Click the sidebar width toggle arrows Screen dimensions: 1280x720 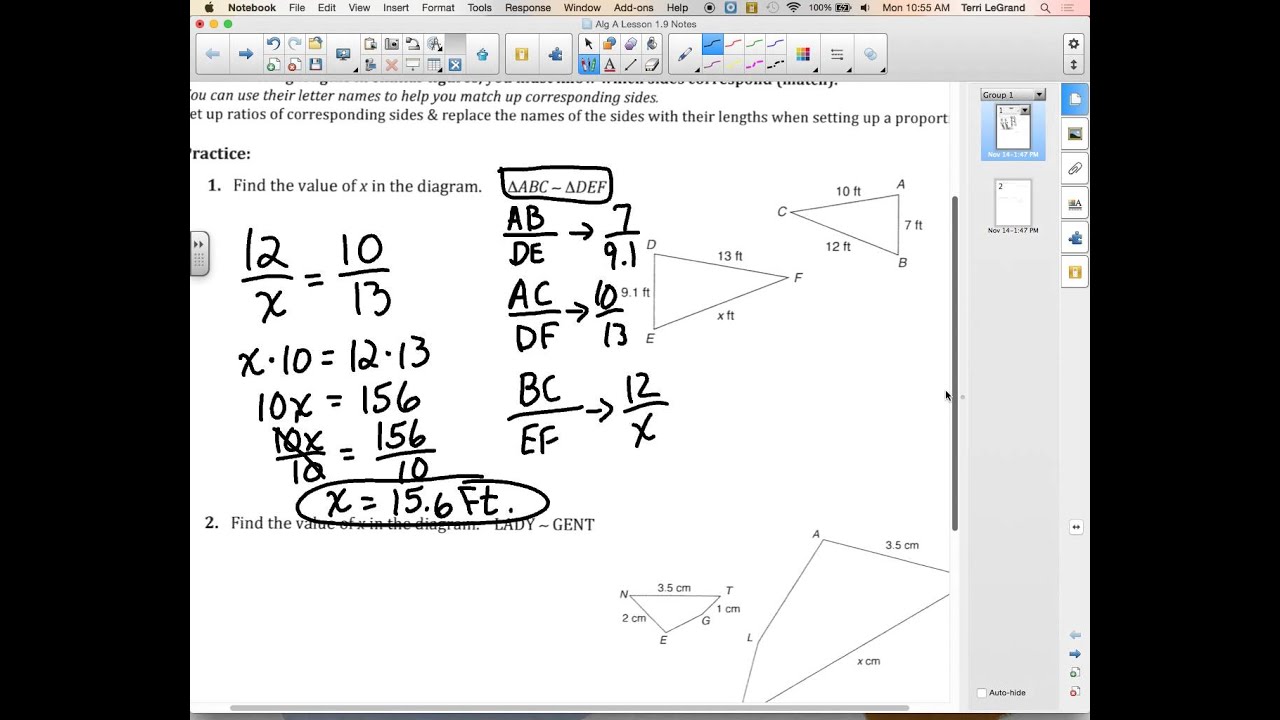(x=1075, y=527)
